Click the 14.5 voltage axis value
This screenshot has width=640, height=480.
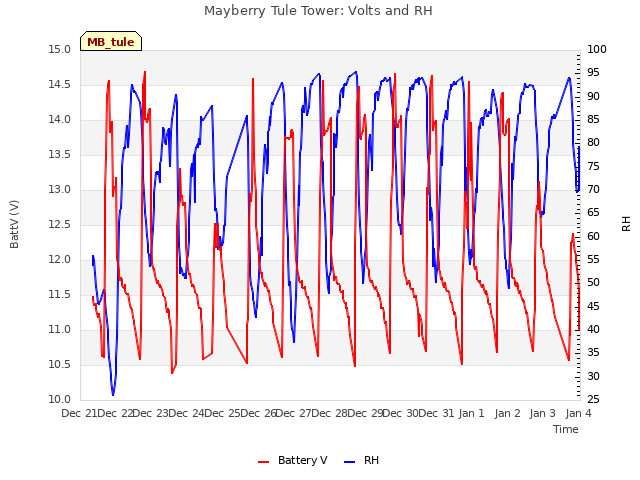60,85
